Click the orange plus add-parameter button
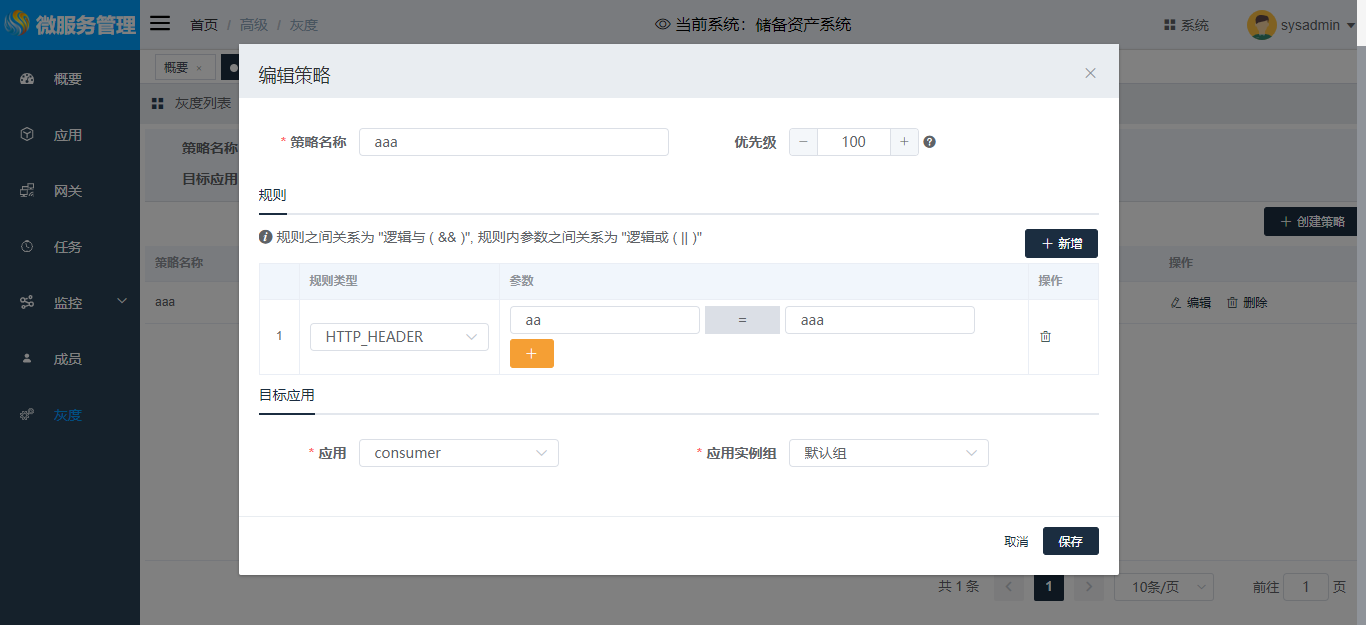Image resolution: width=1366 pixels, height=625 pixels. click(x=531, y=354)
